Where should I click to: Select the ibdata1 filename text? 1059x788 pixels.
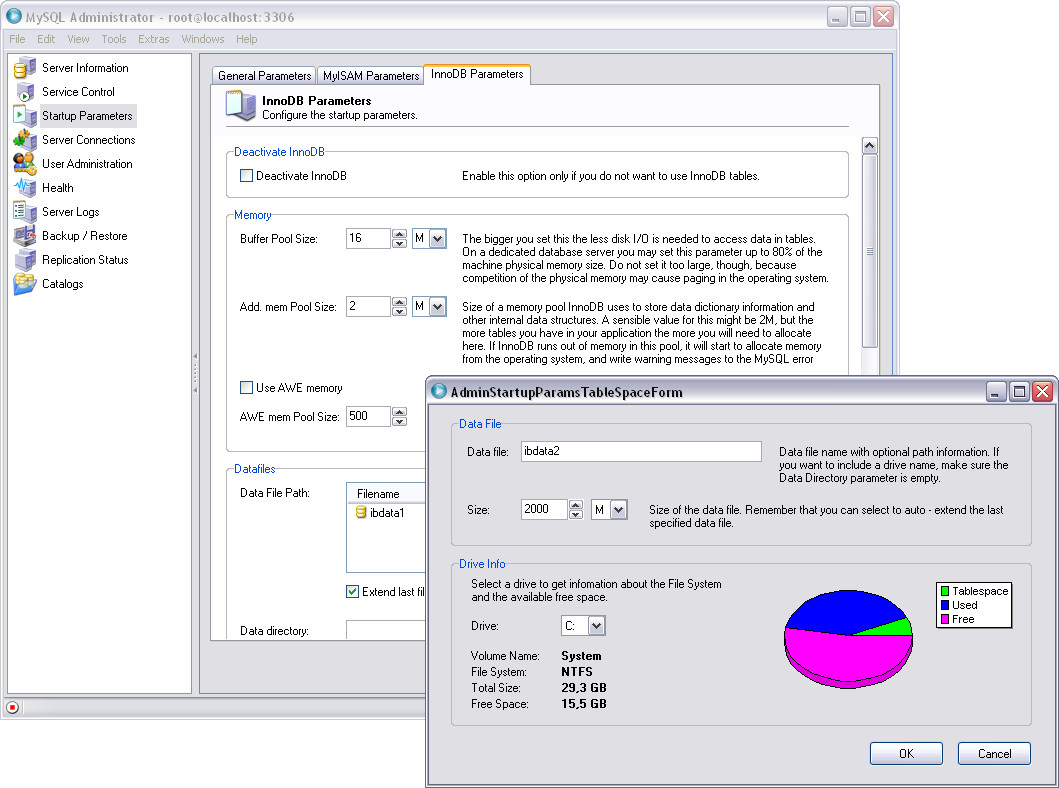tap(387, 513)
